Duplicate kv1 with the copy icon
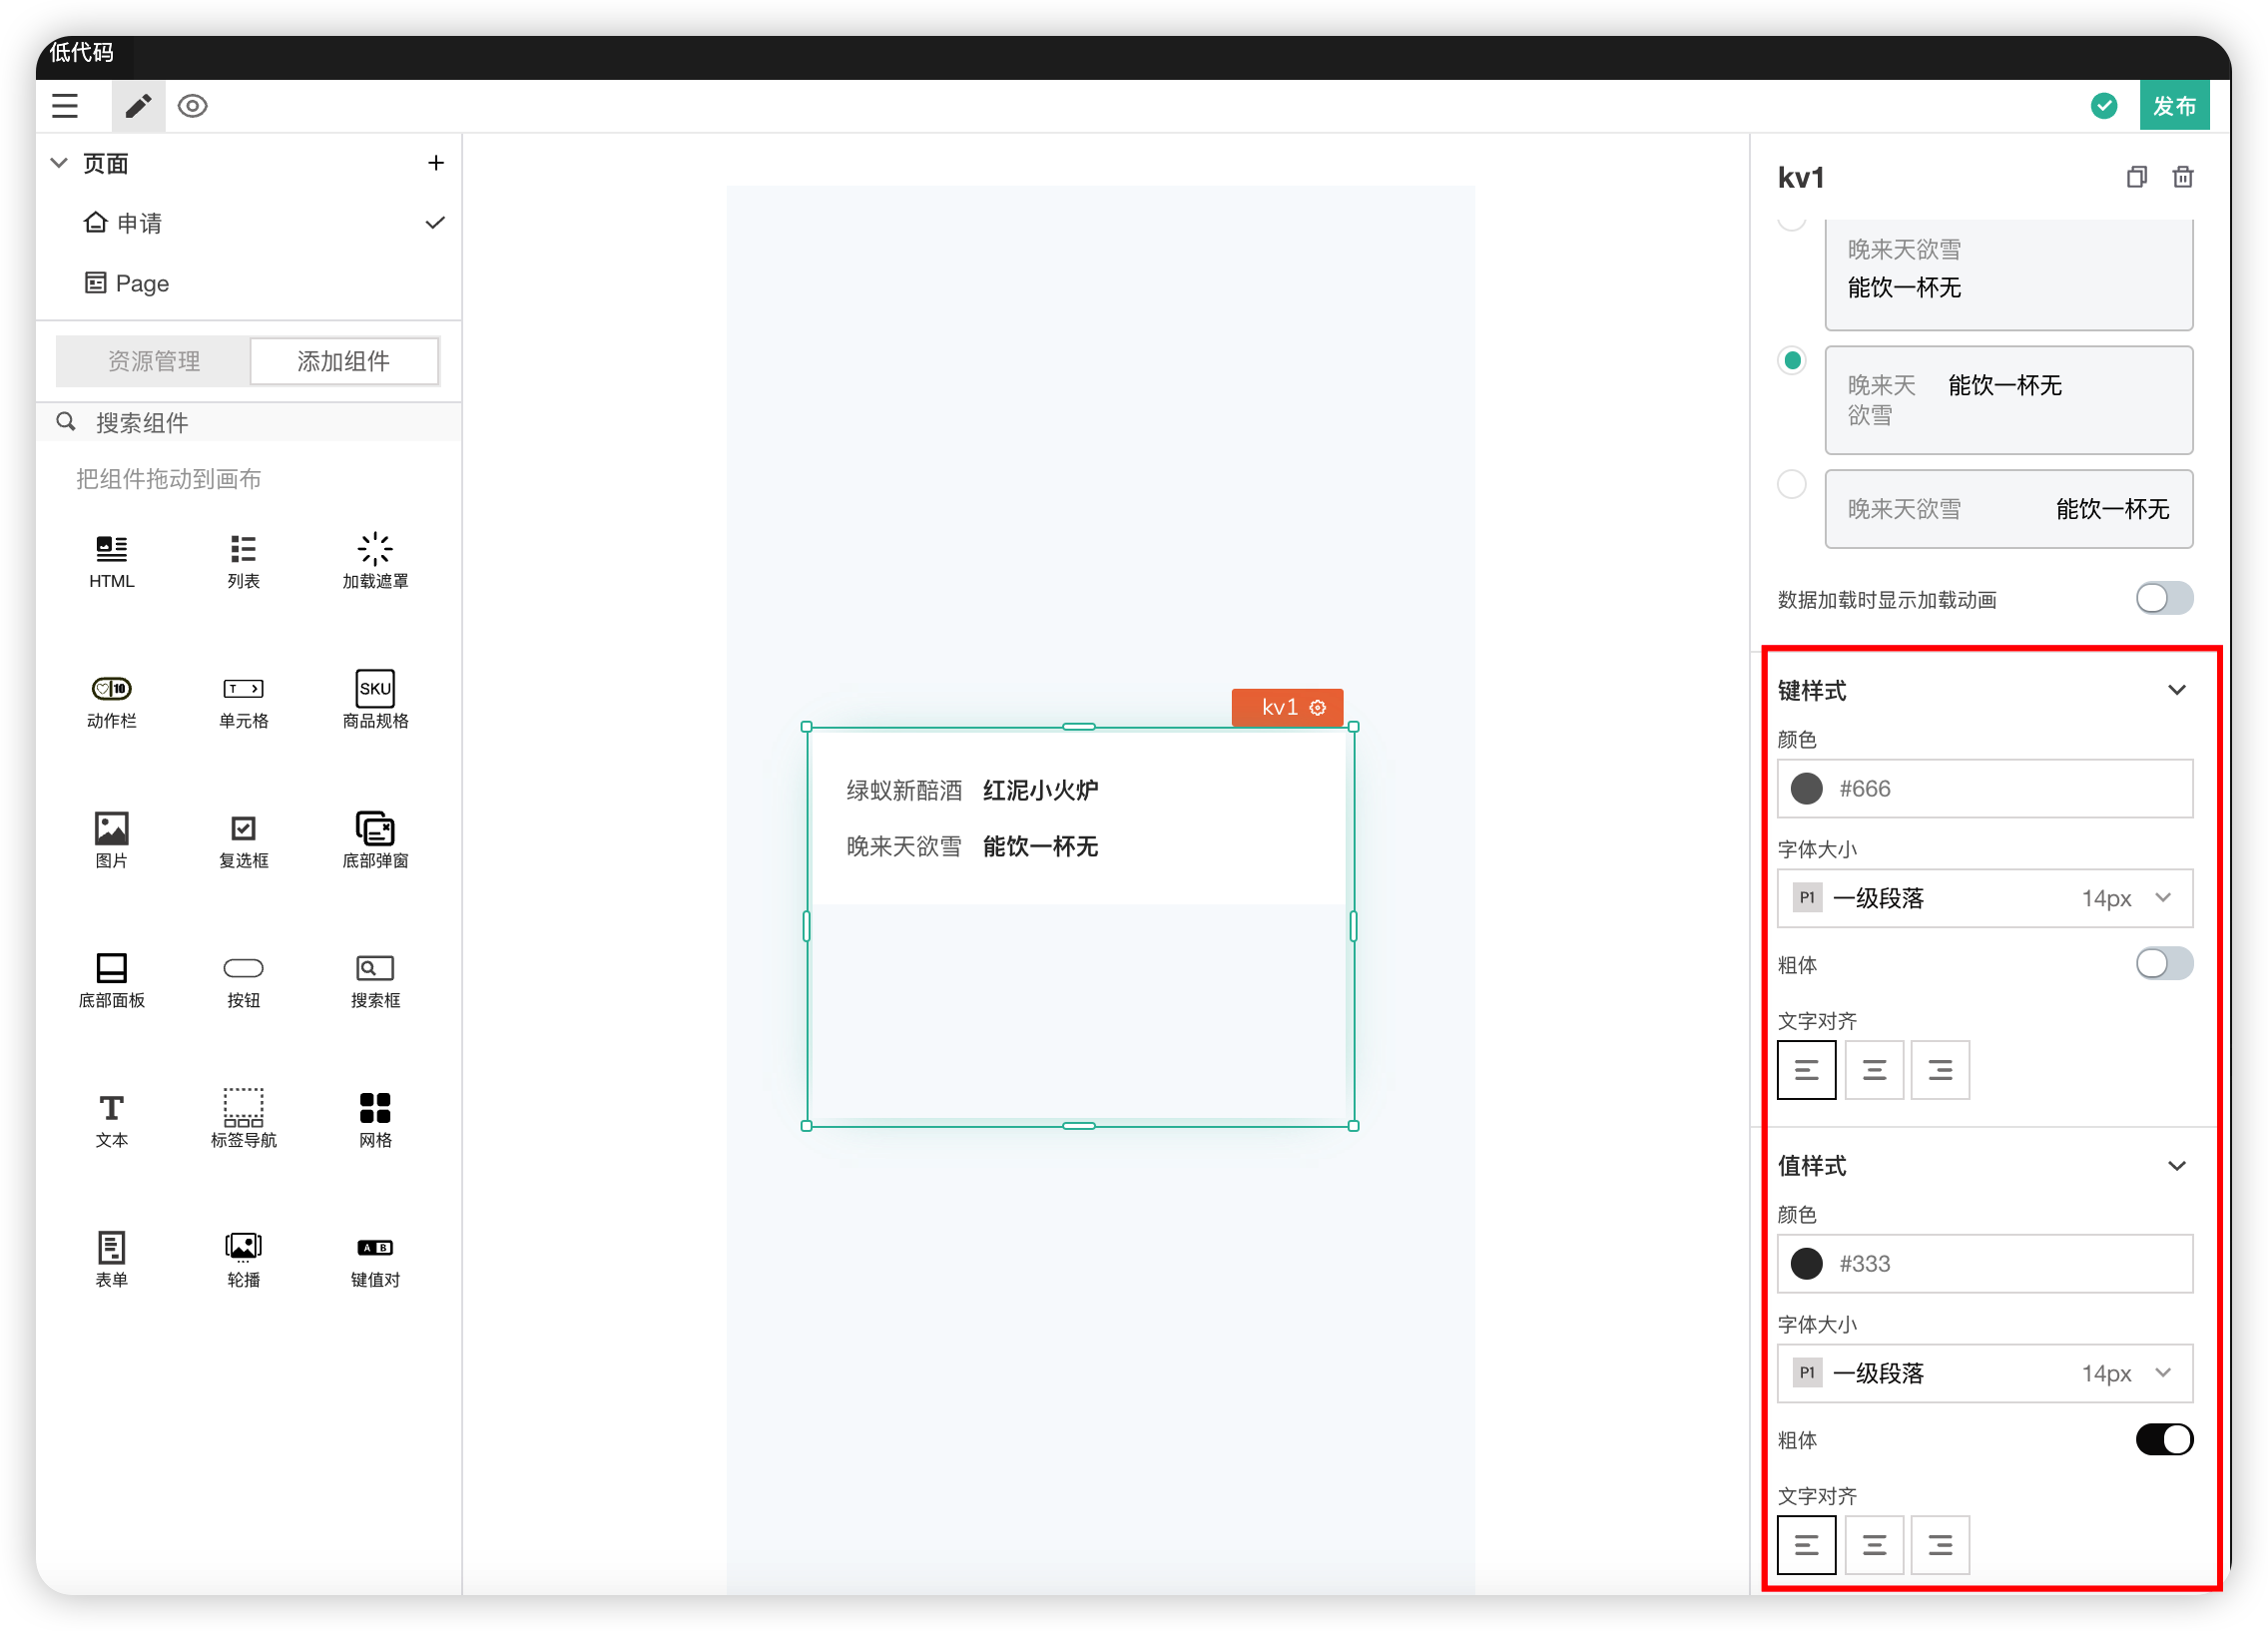2268x1631 pixels. [x=2136, y=177]
